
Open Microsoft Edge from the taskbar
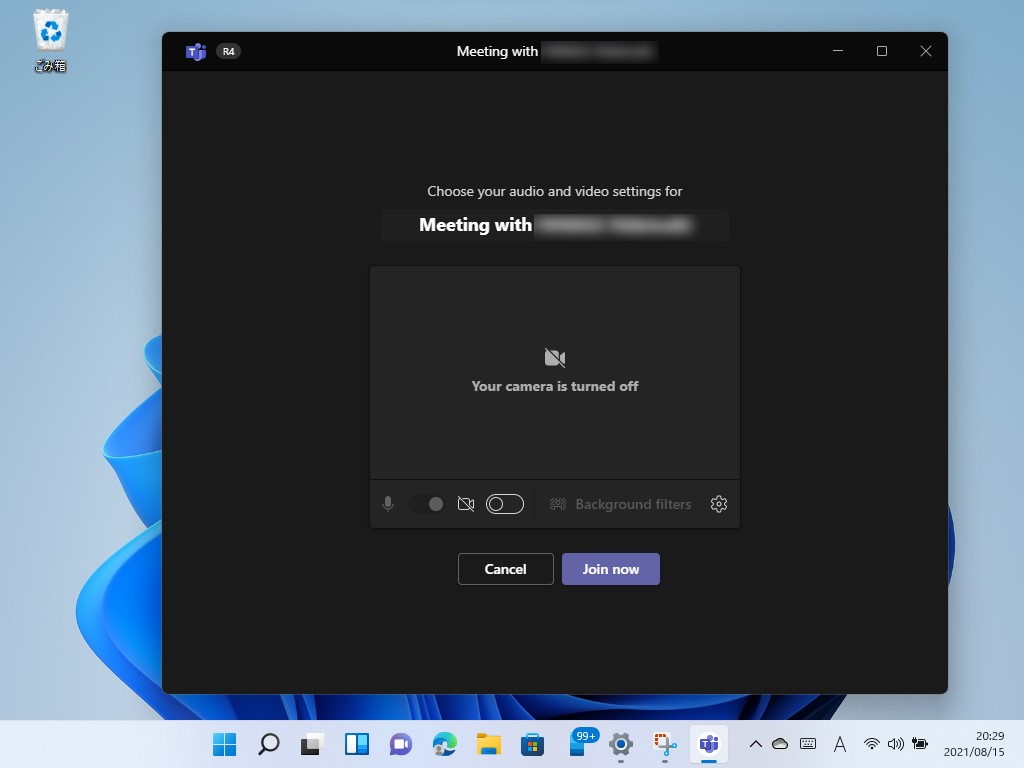point(444,744)
